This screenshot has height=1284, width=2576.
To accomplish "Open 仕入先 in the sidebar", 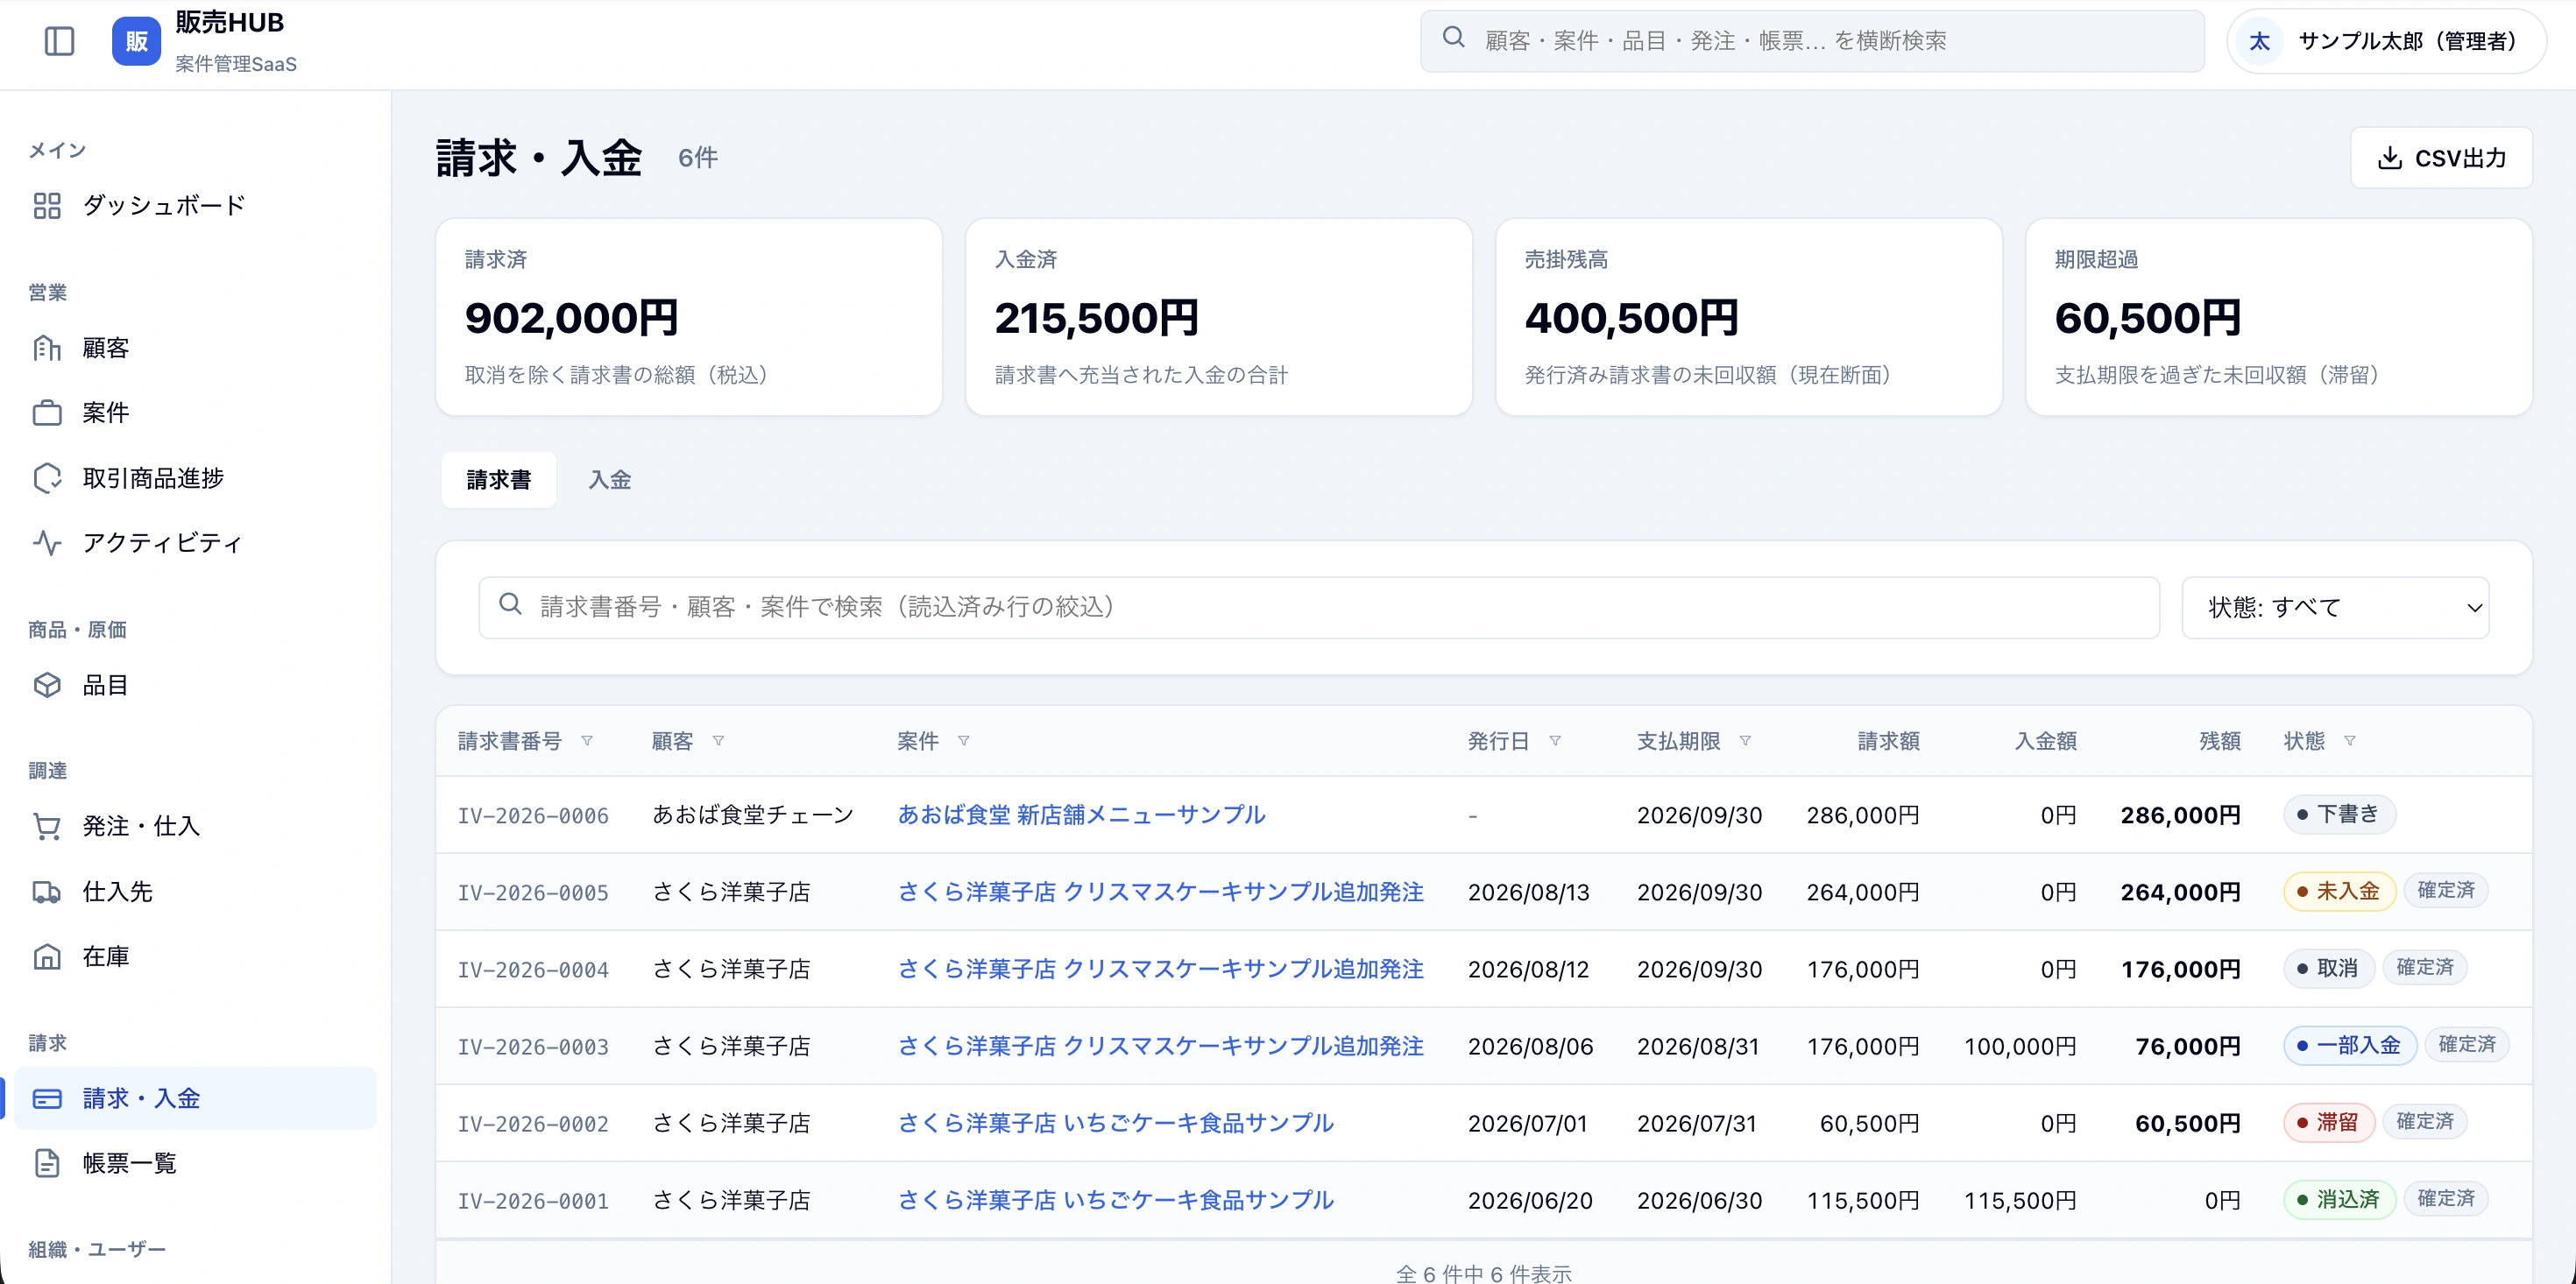I will coord(195,892).
